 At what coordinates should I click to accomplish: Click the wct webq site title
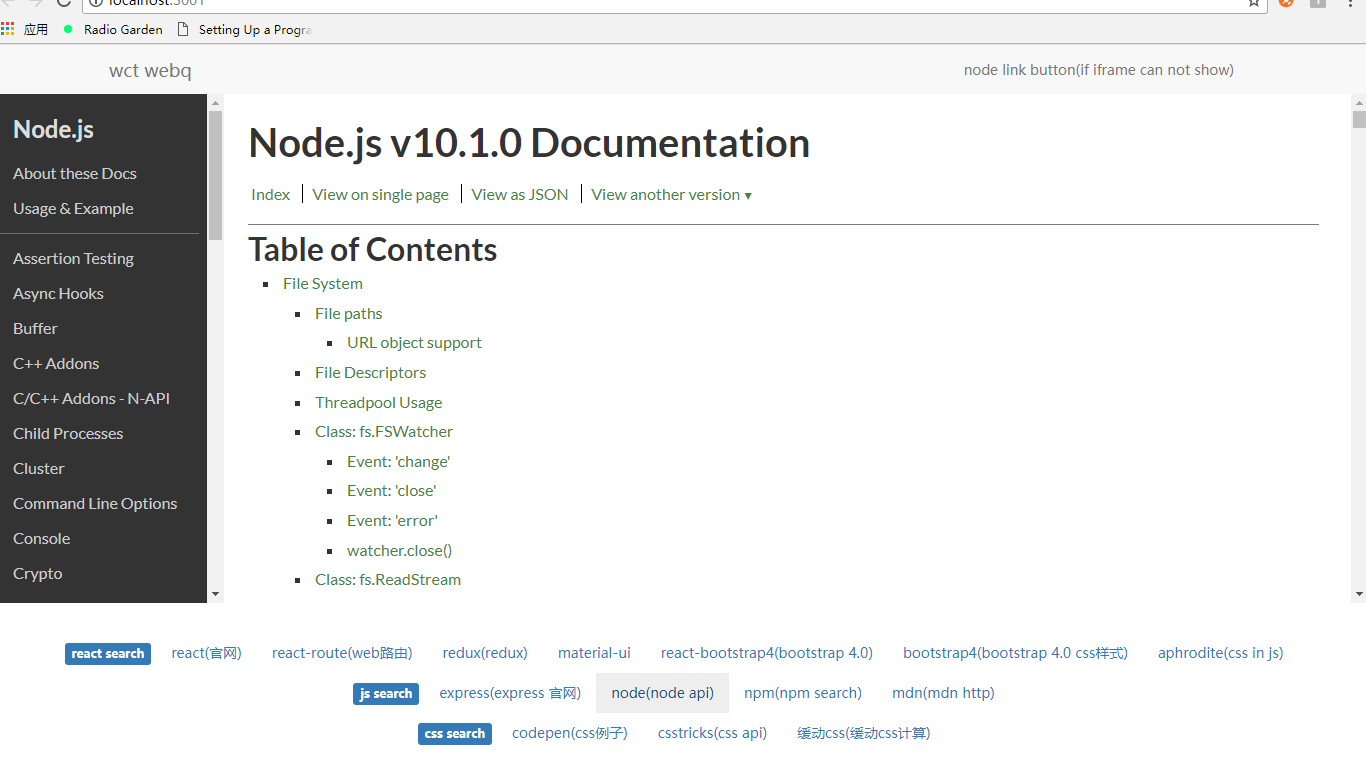coord(150,70)
